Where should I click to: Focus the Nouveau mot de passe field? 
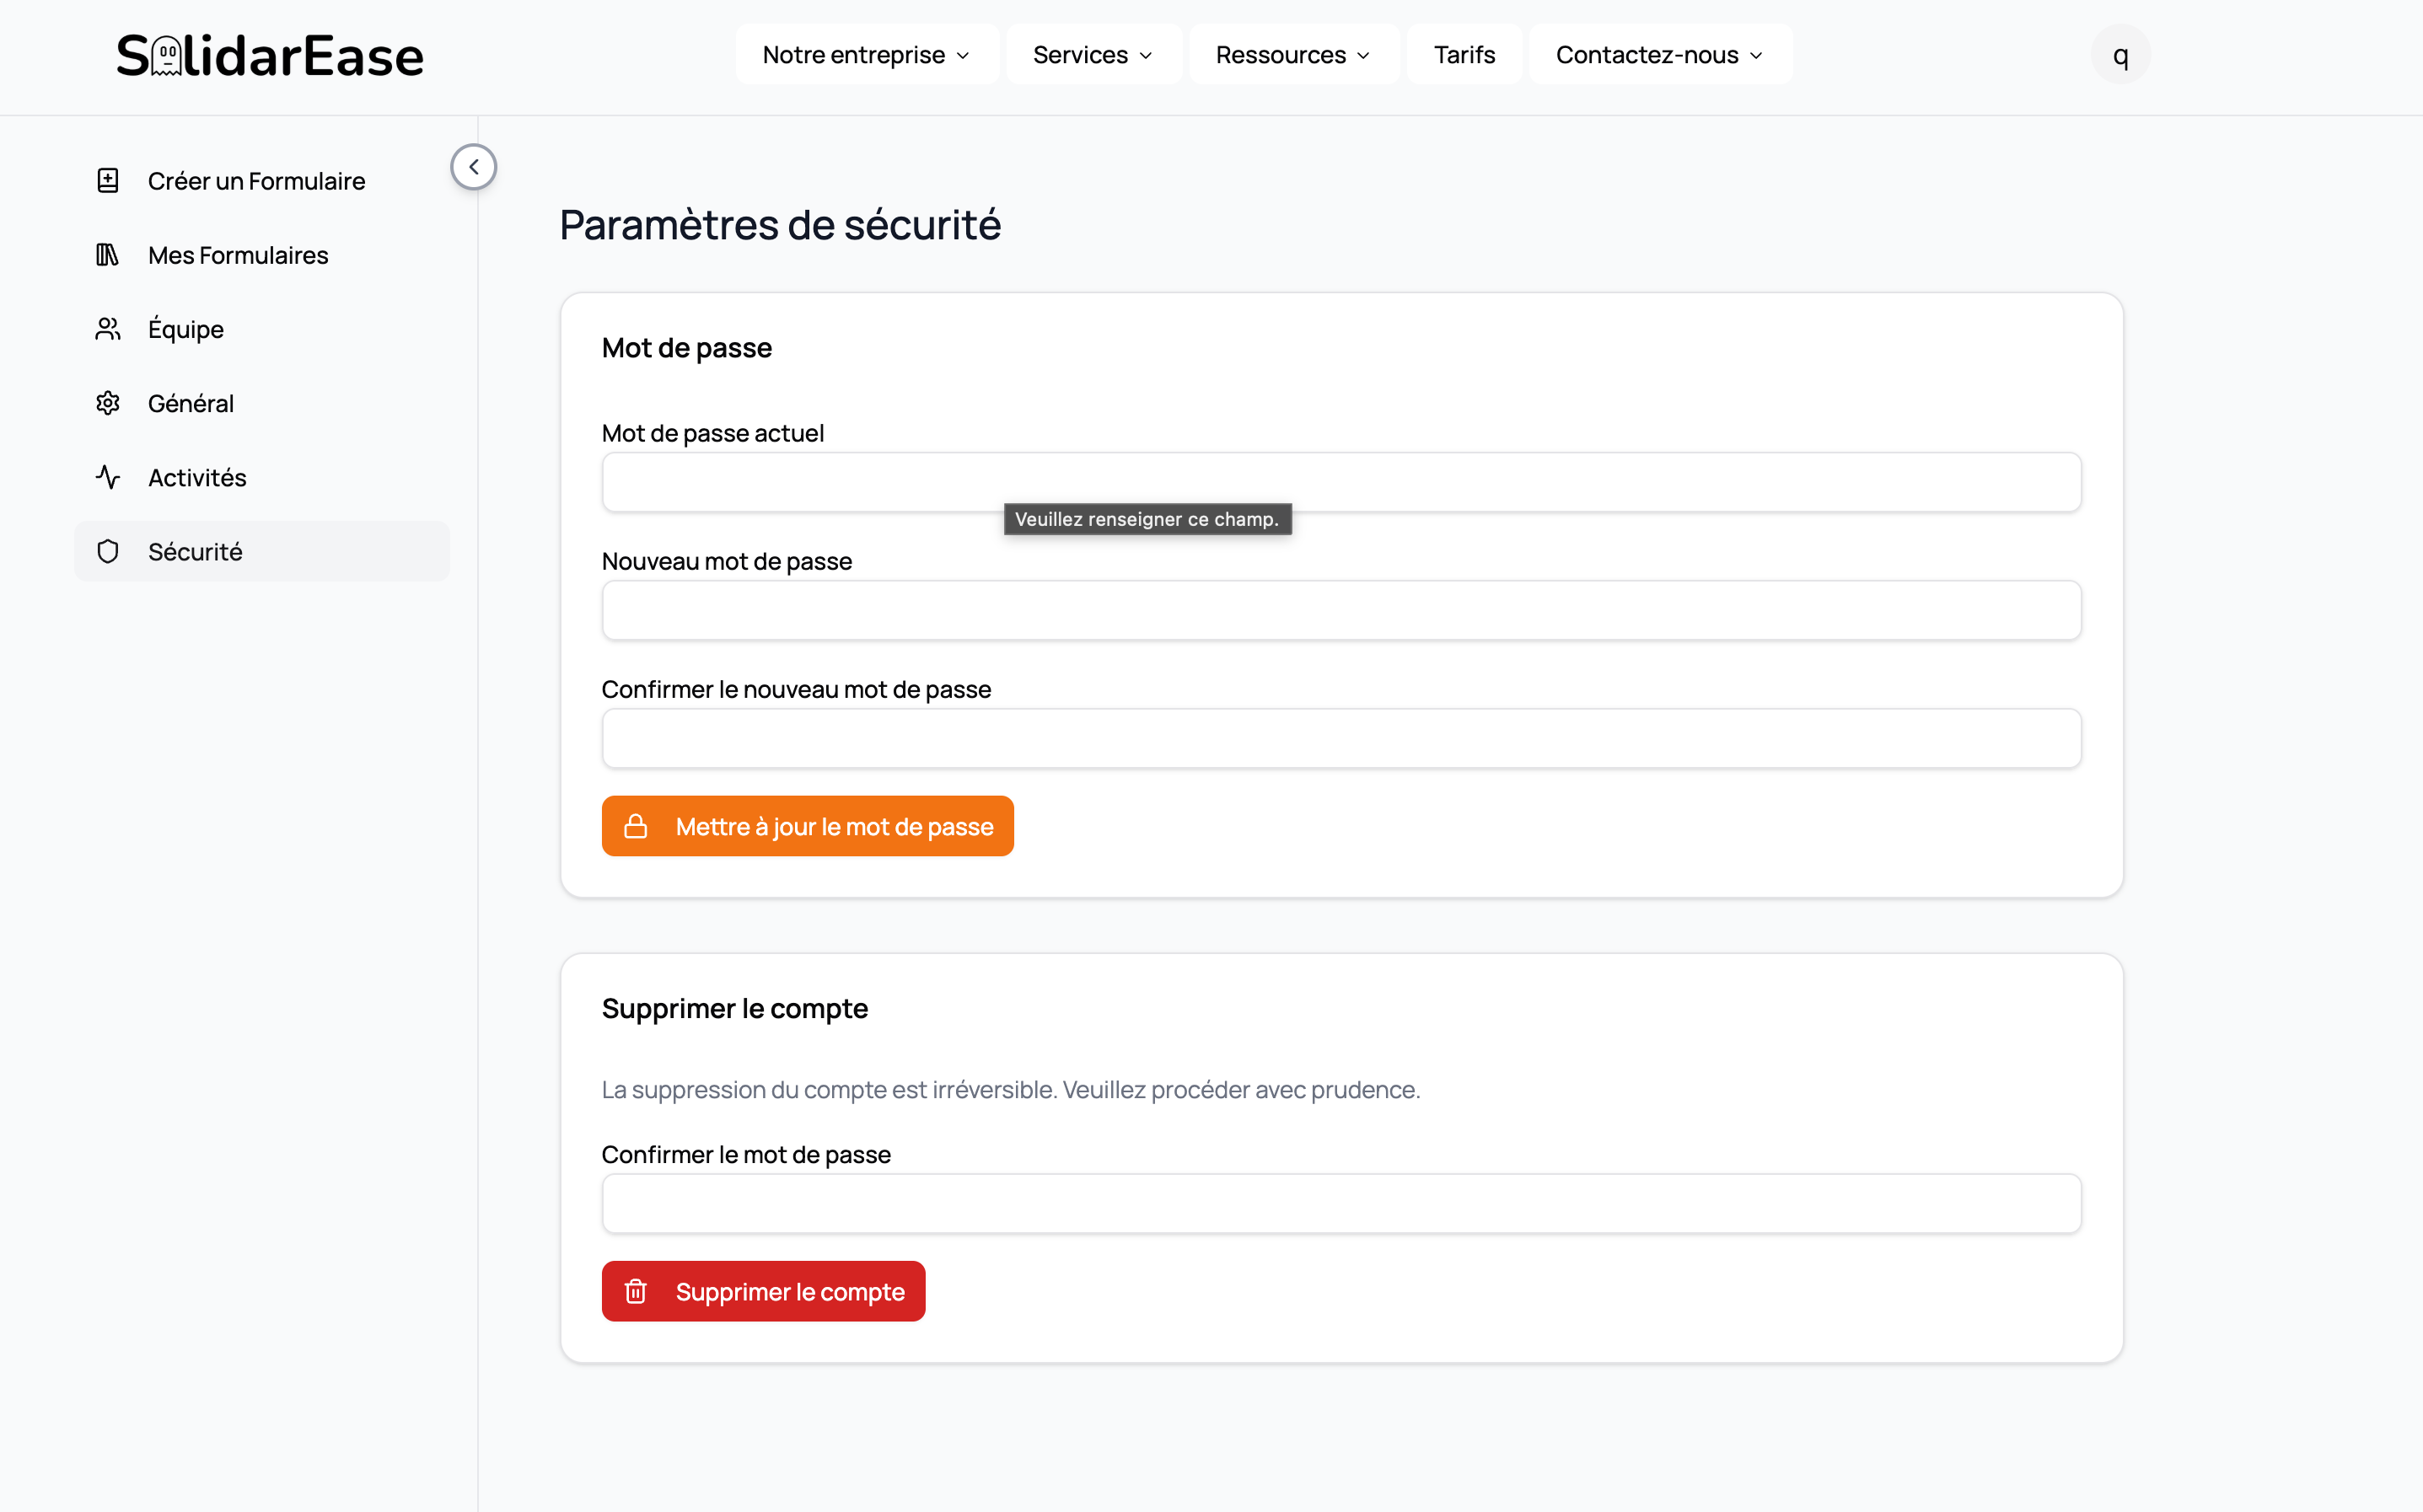click(x=1342, y=610)
